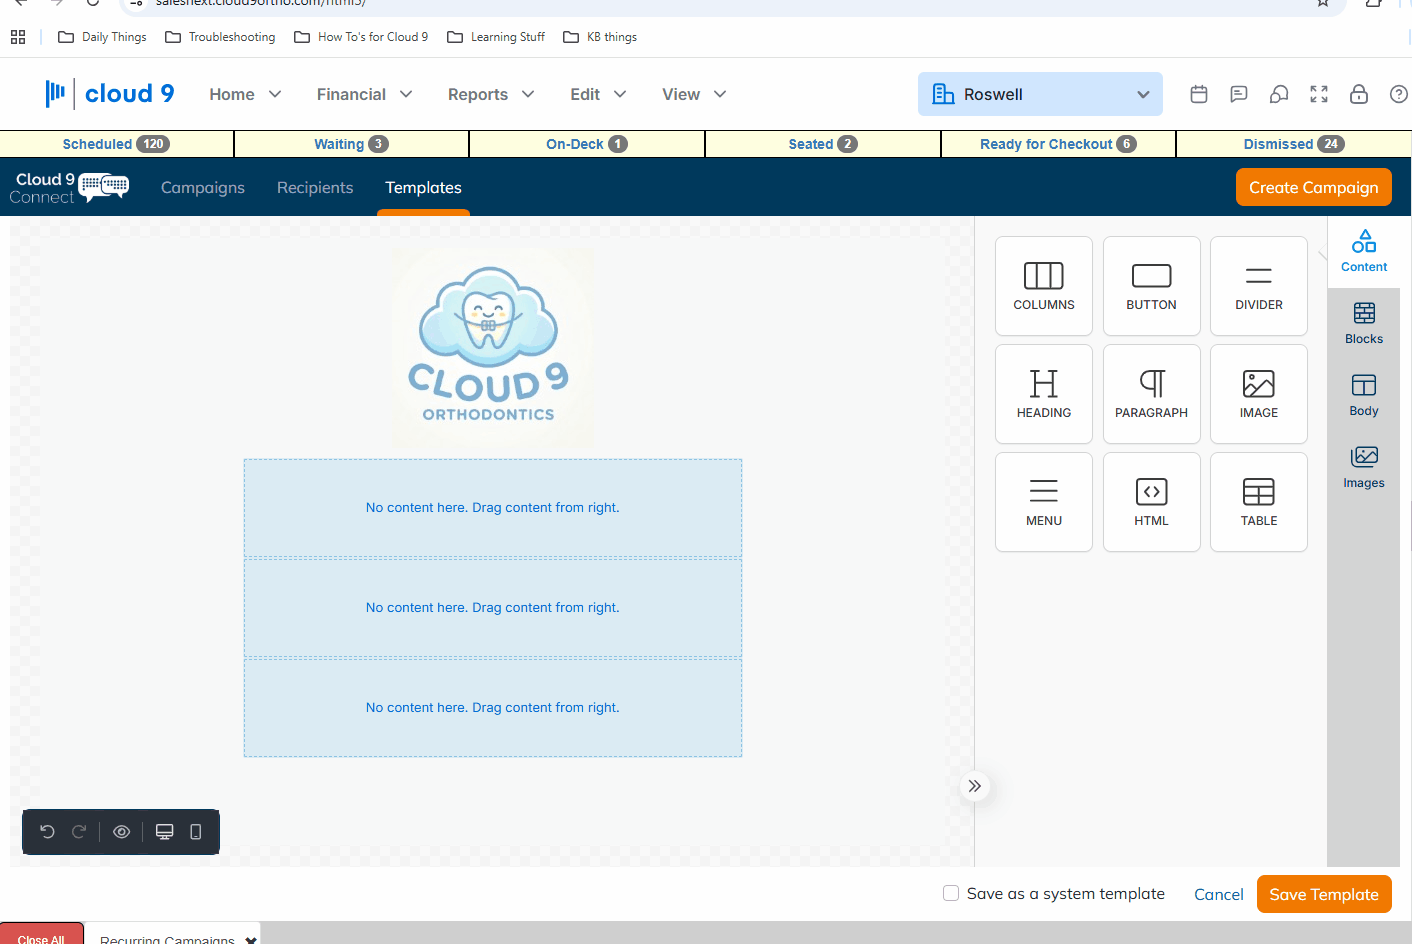Toggle fullscreen mode icon
This screenshot has width=1412, height=944.
tap(1319, 94)
